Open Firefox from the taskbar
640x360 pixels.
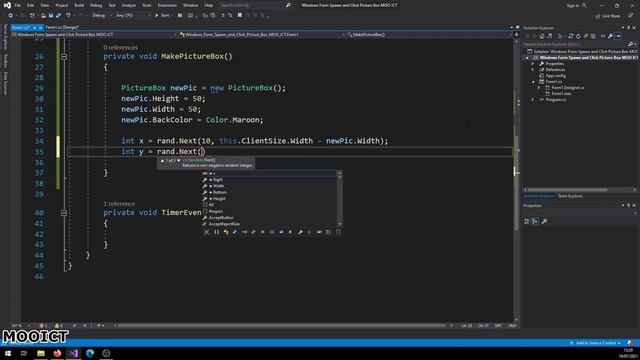tap(57, 353)
